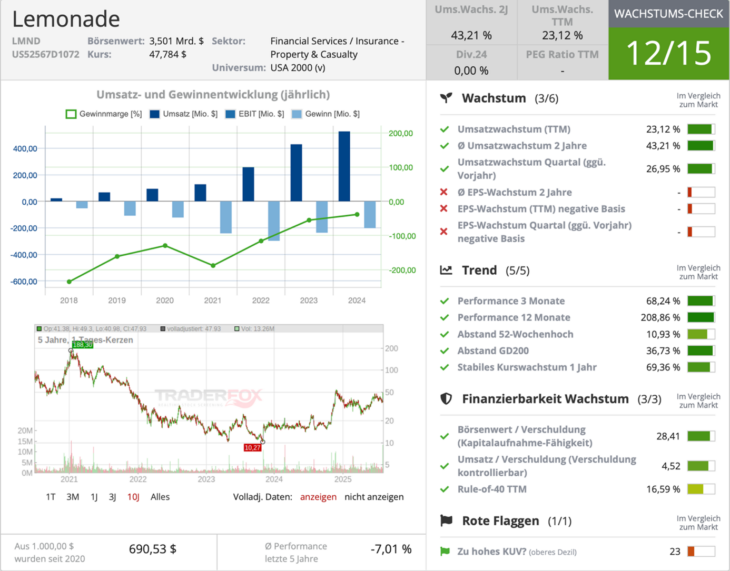730x571 pixels.
Task: Click the 188,30 high price marker
Action: 83,345
